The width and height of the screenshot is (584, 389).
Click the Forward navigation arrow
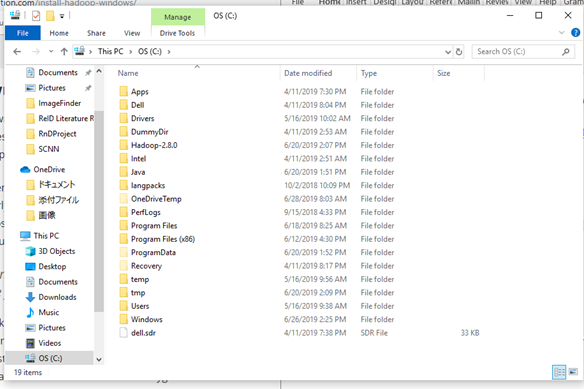pyautogui.click(x=36, y=51)
